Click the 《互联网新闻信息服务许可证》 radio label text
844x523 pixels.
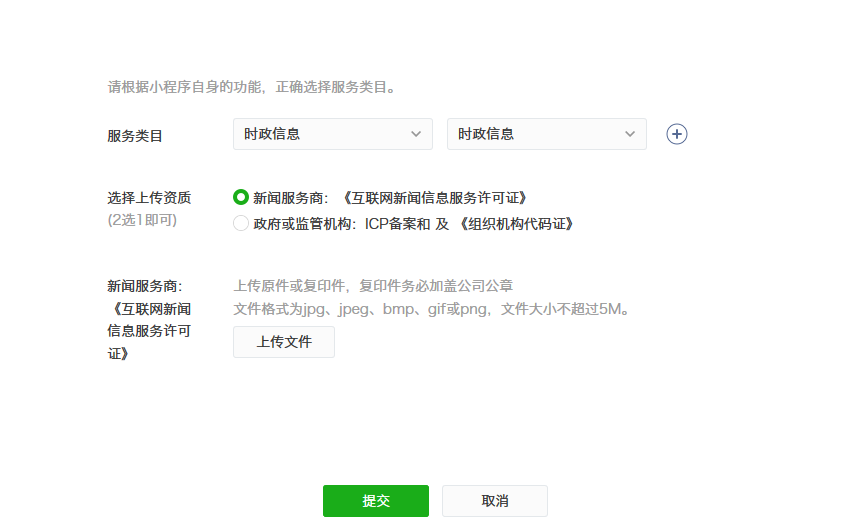pos(434,198)
